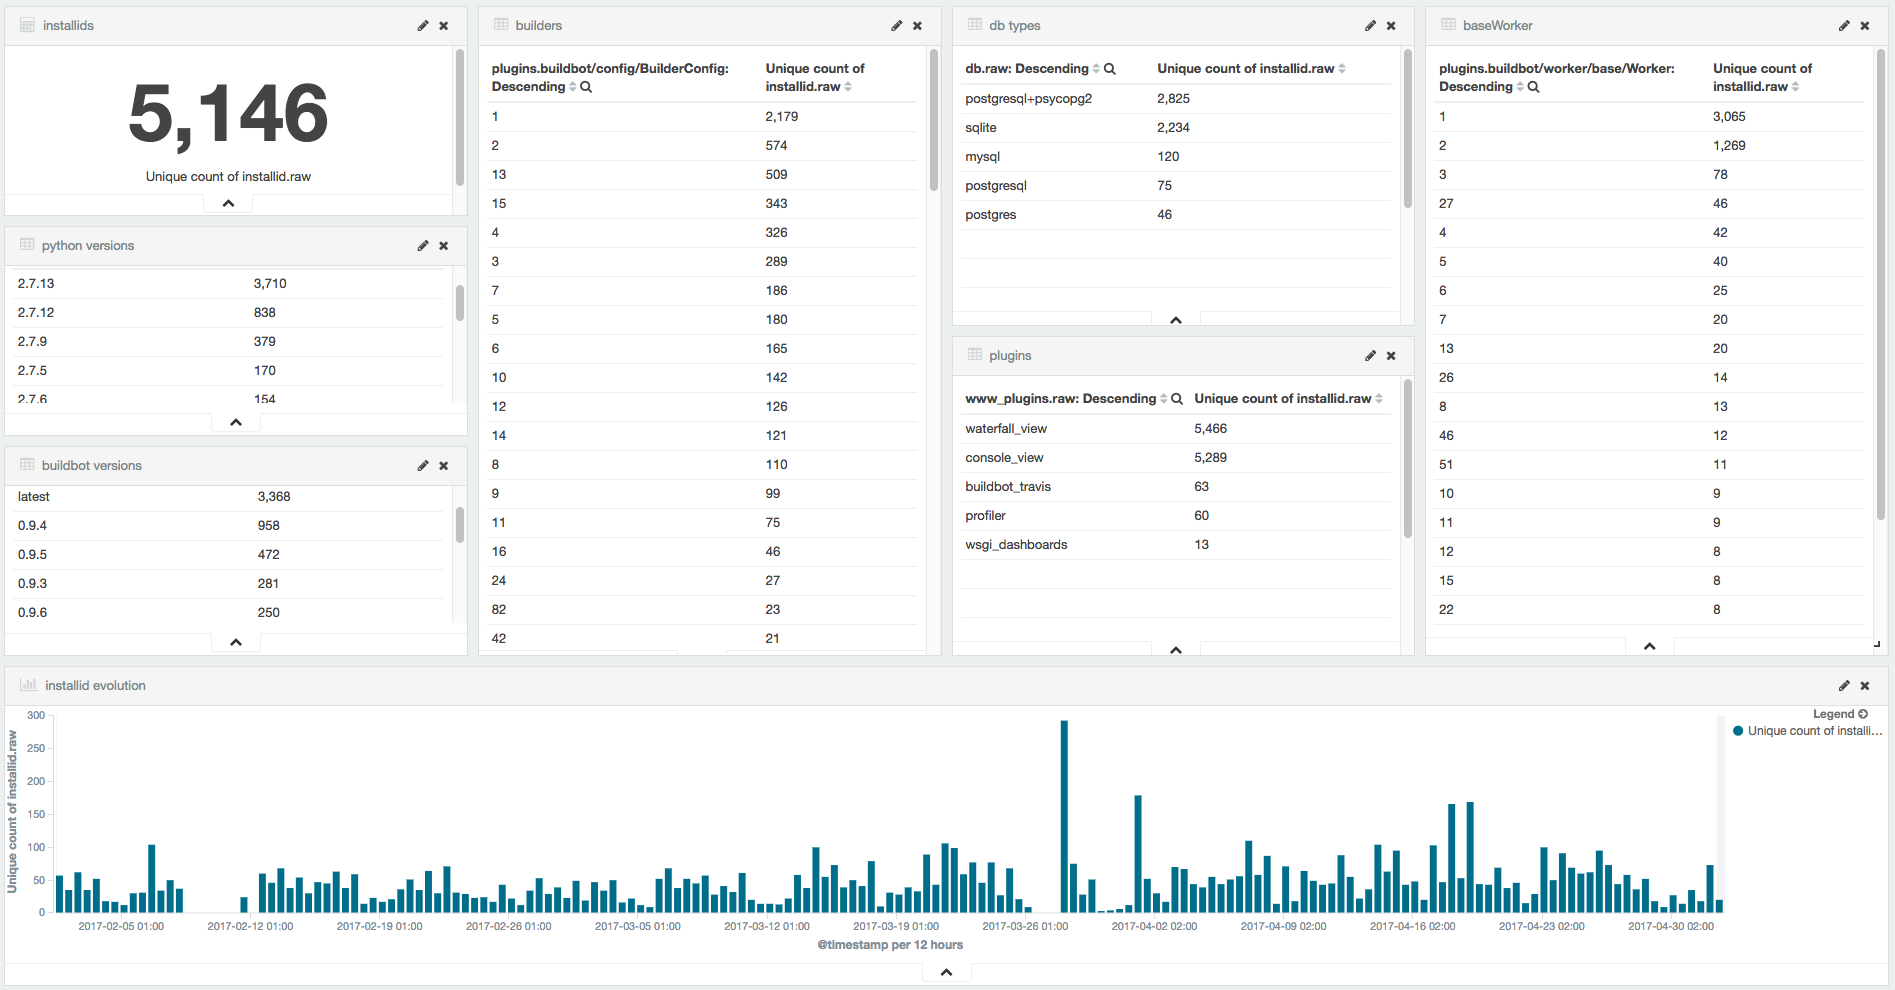Edit the python versions panel
1895x990 pixels.
click(423, 246)
